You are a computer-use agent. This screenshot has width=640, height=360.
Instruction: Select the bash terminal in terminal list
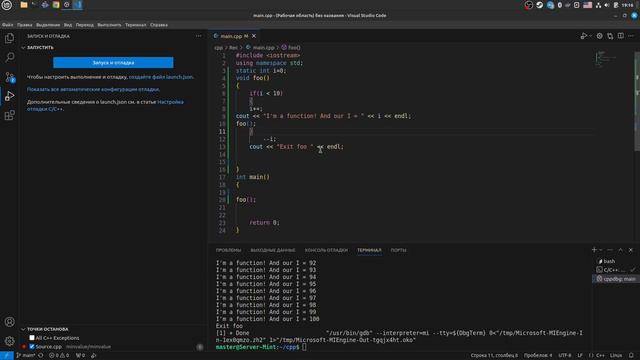pyautogui.click(x=615, y=261)
